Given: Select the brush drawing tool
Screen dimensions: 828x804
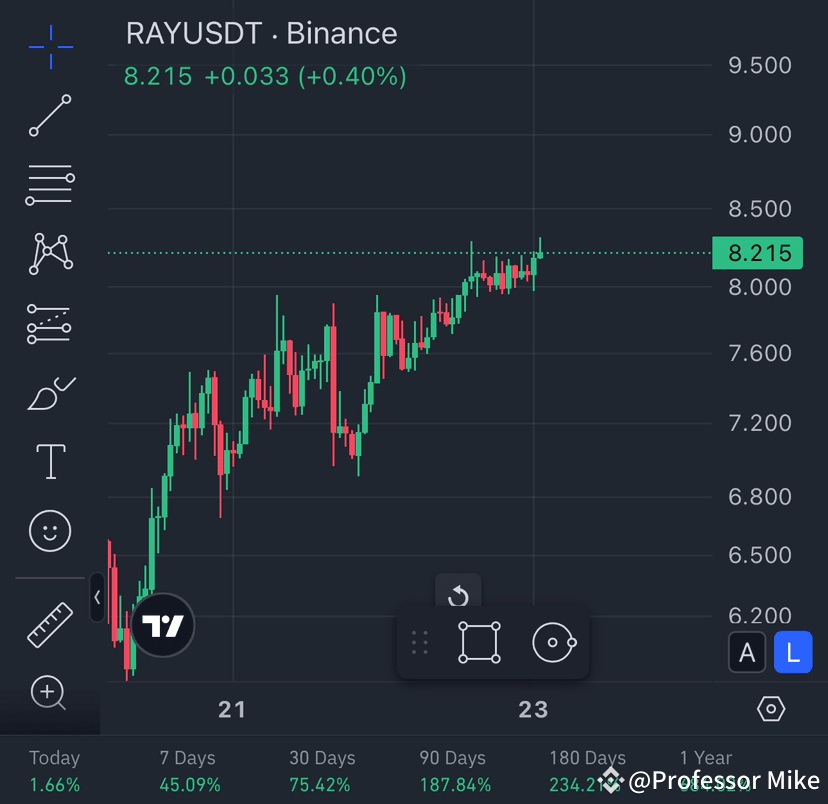Looking at the screenshot, I should pos(49,392).
